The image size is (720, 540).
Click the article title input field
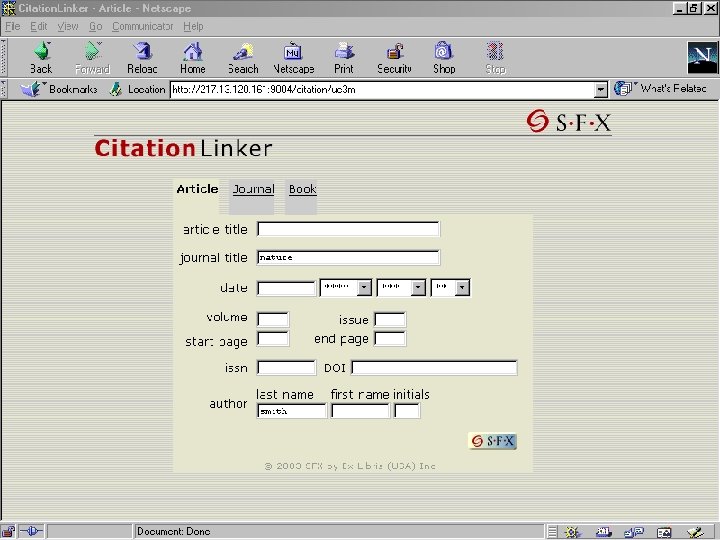(348, 229)
